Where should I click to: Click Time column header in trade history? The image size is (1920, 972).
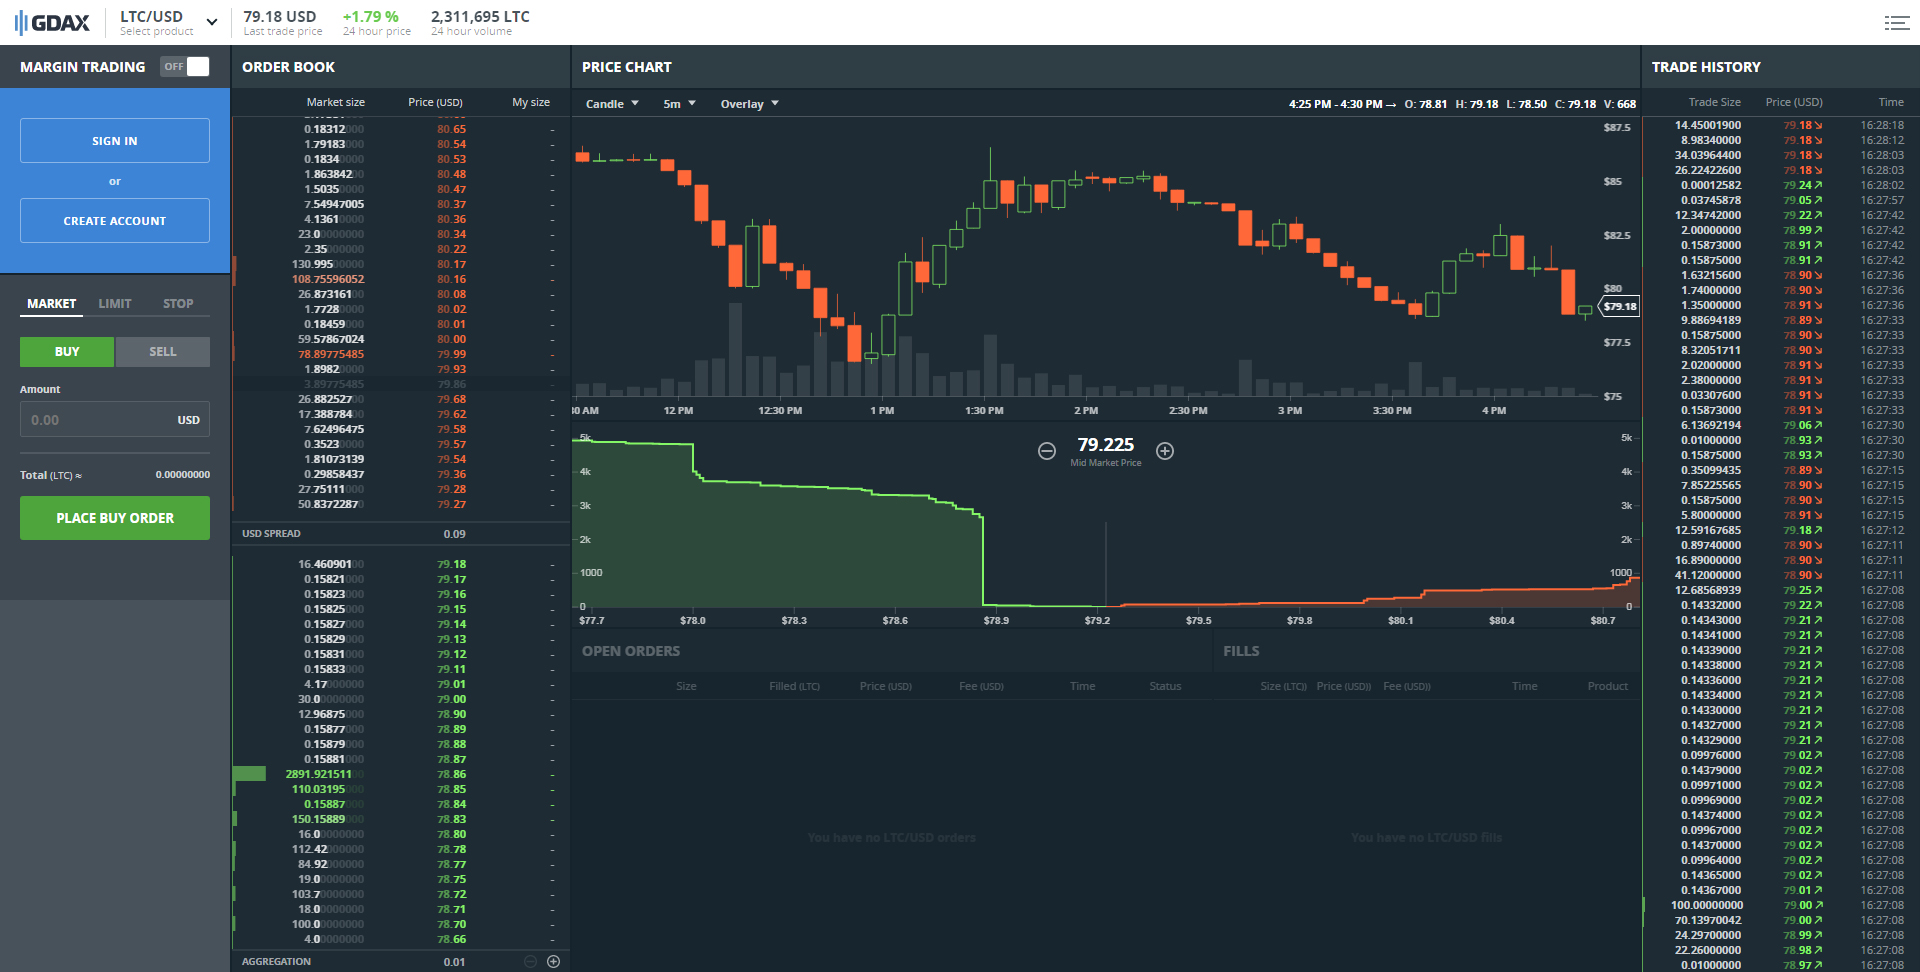pyautogui.click(x=1891, y=102)
